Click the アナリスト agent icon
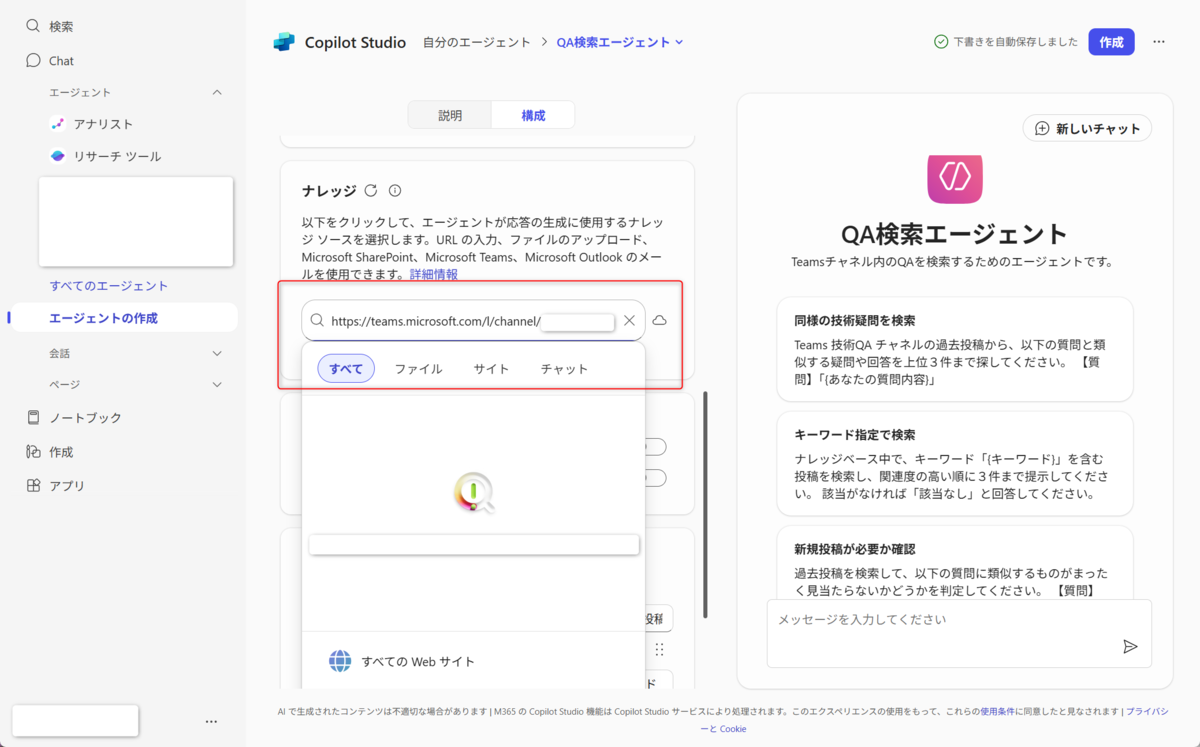 coord(57,124)
